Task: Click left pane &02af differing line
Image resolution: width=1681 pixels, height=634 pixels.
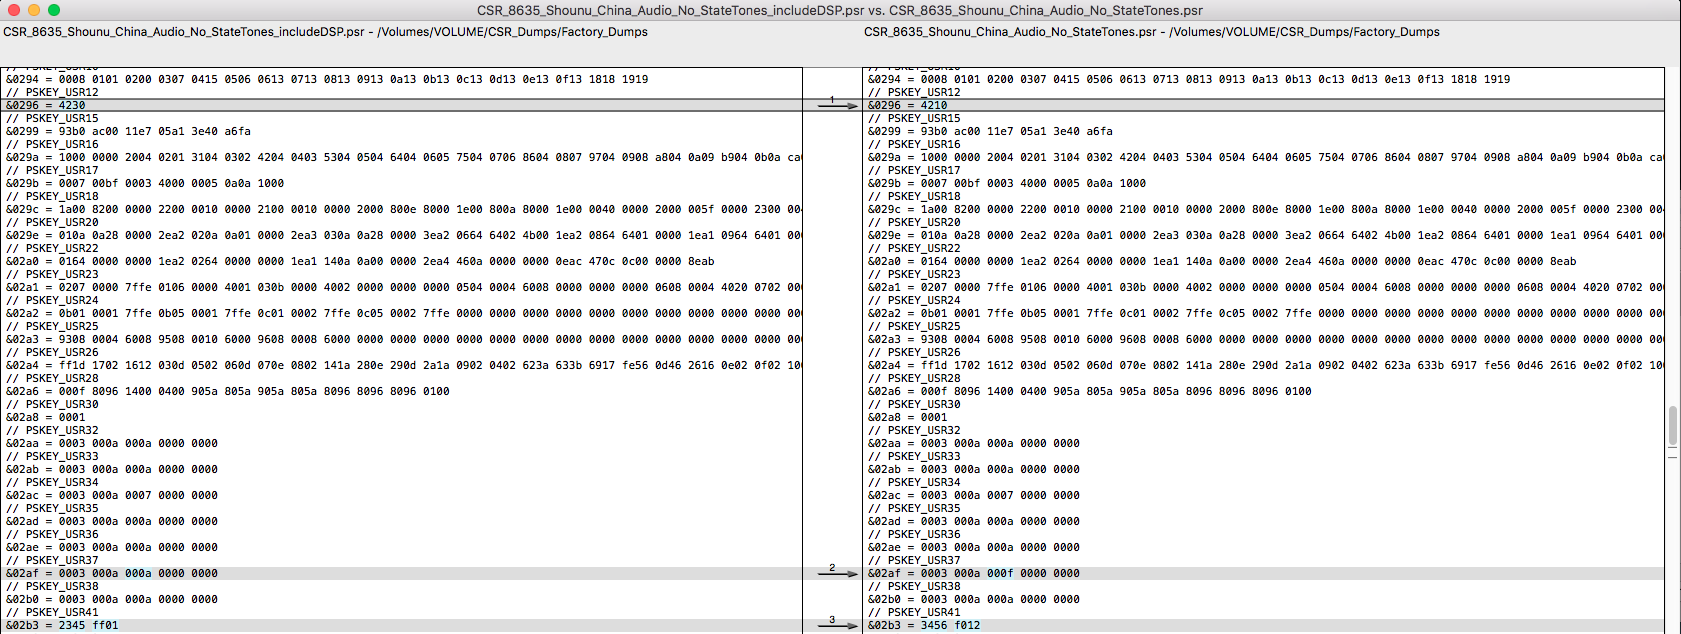Action: [x=112, y=573]
